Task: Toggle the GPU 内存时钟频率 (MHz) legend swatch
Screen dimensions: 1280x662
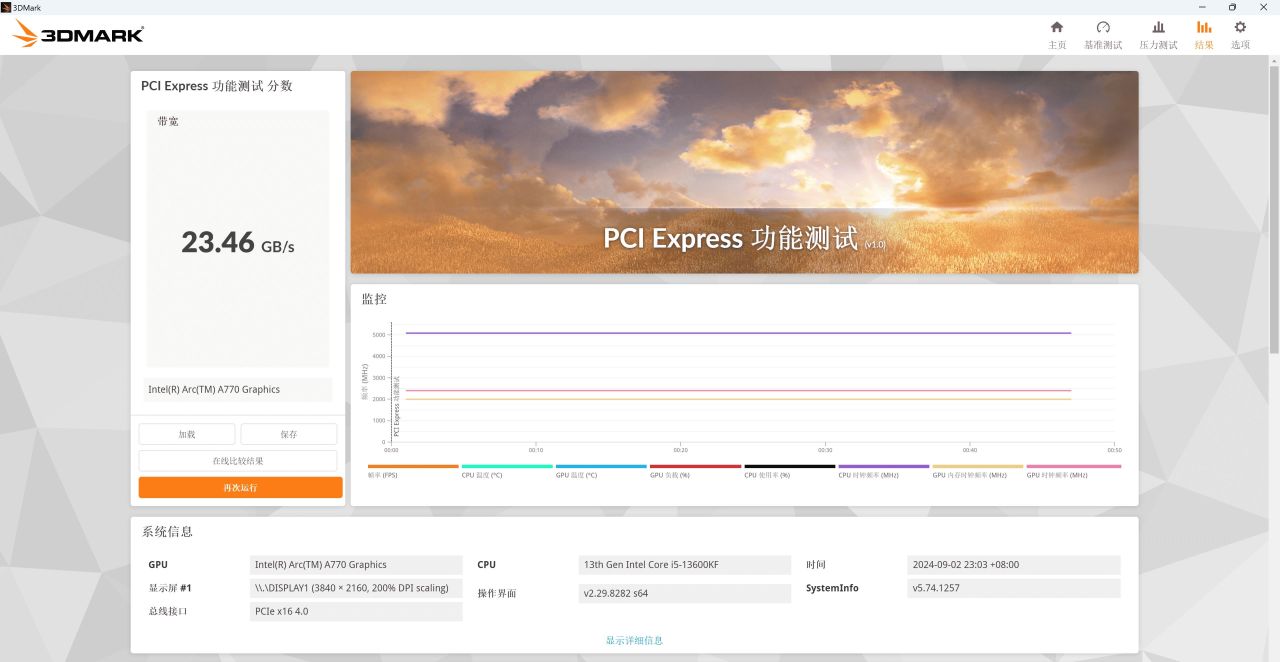Action: (978, 466)
